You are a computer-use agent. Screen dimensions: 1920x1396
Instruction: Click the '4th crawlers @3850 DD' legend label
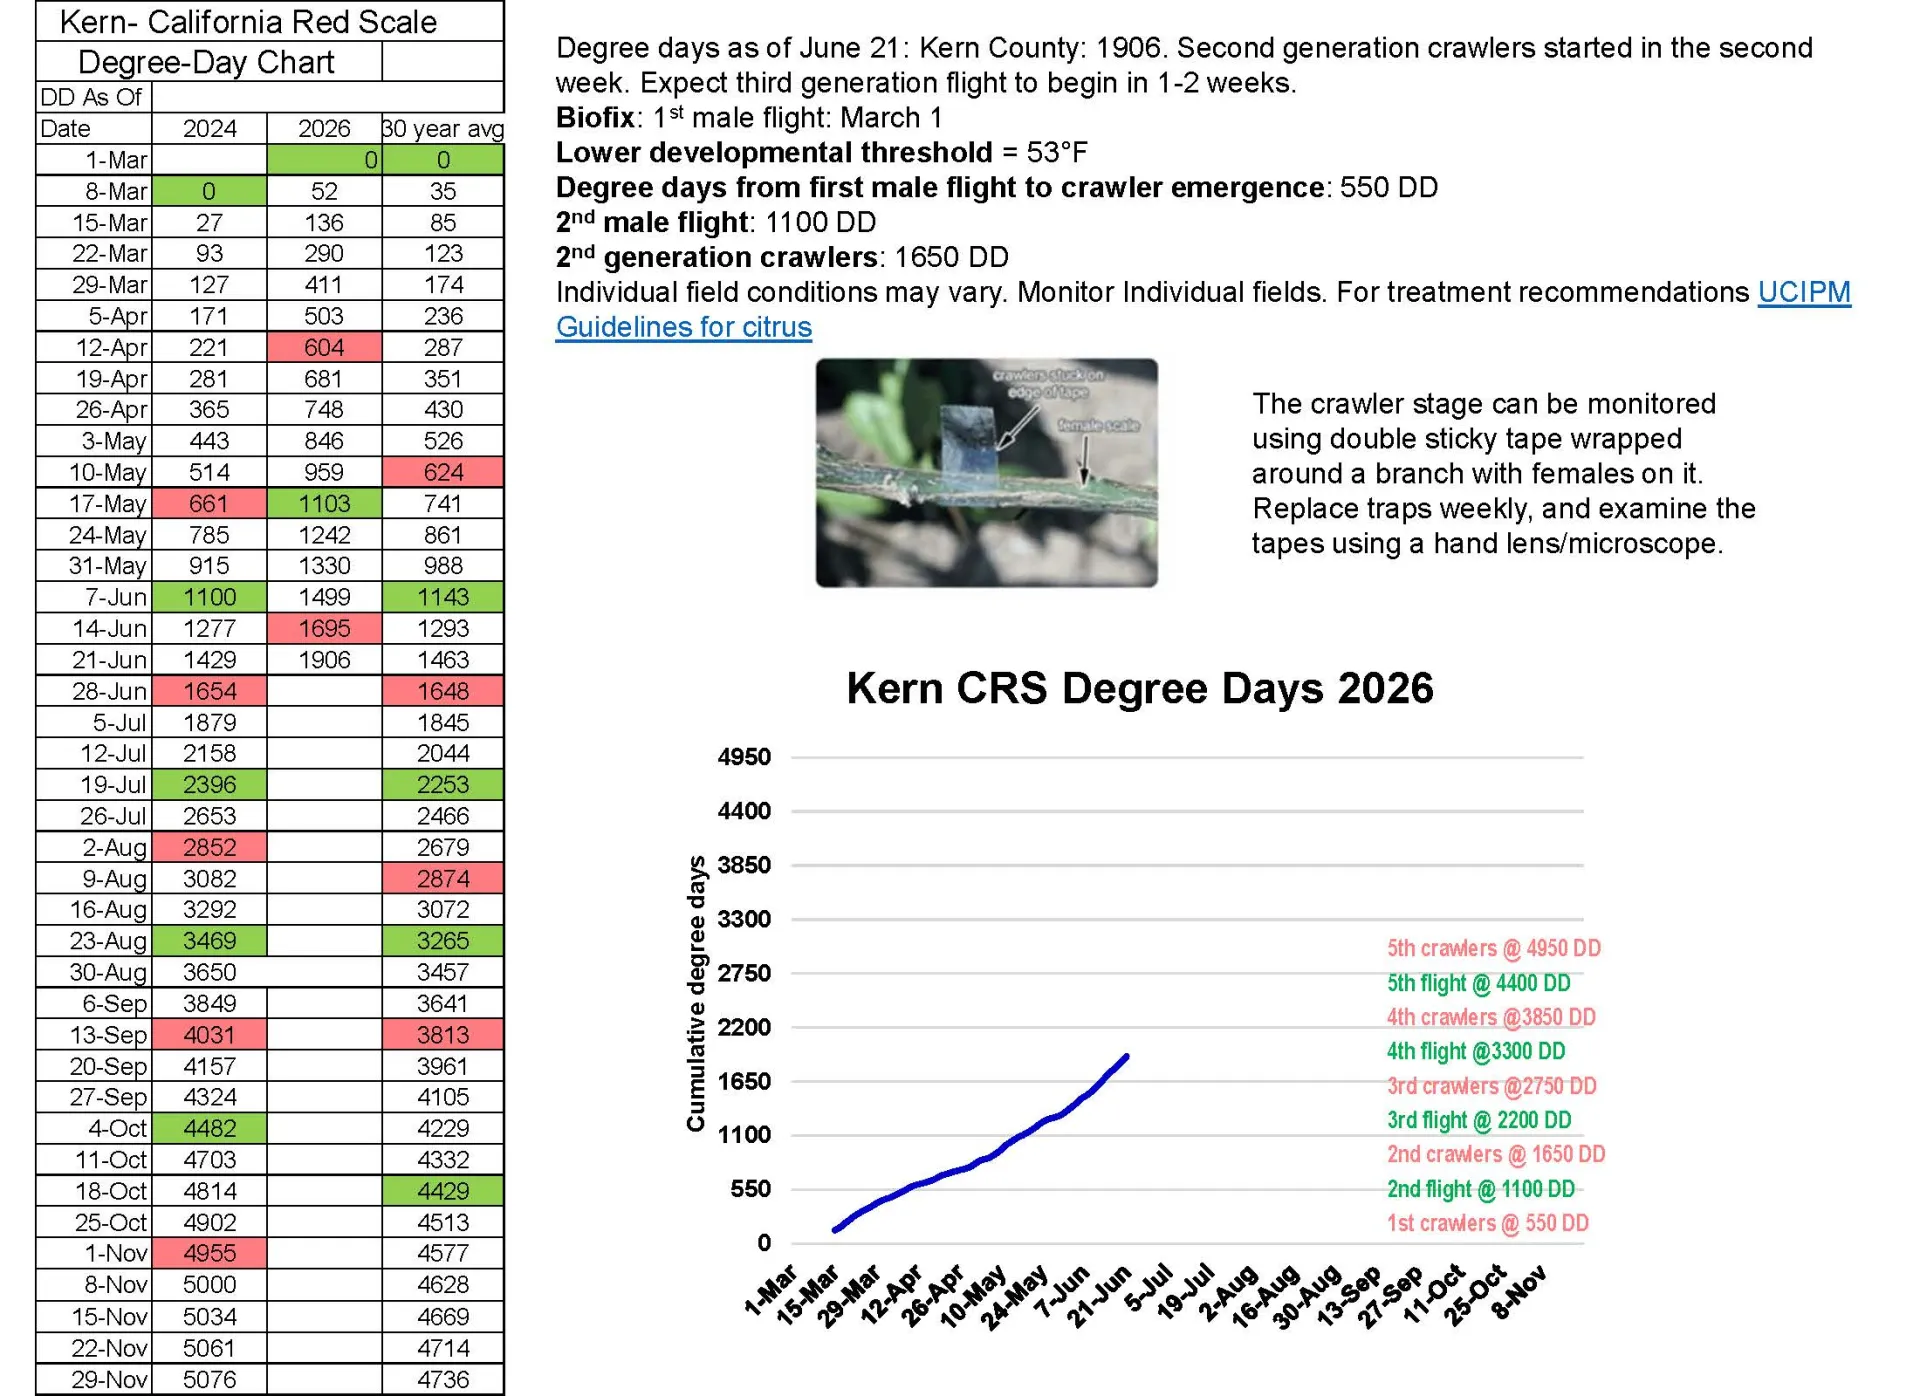(1490, 1017)
